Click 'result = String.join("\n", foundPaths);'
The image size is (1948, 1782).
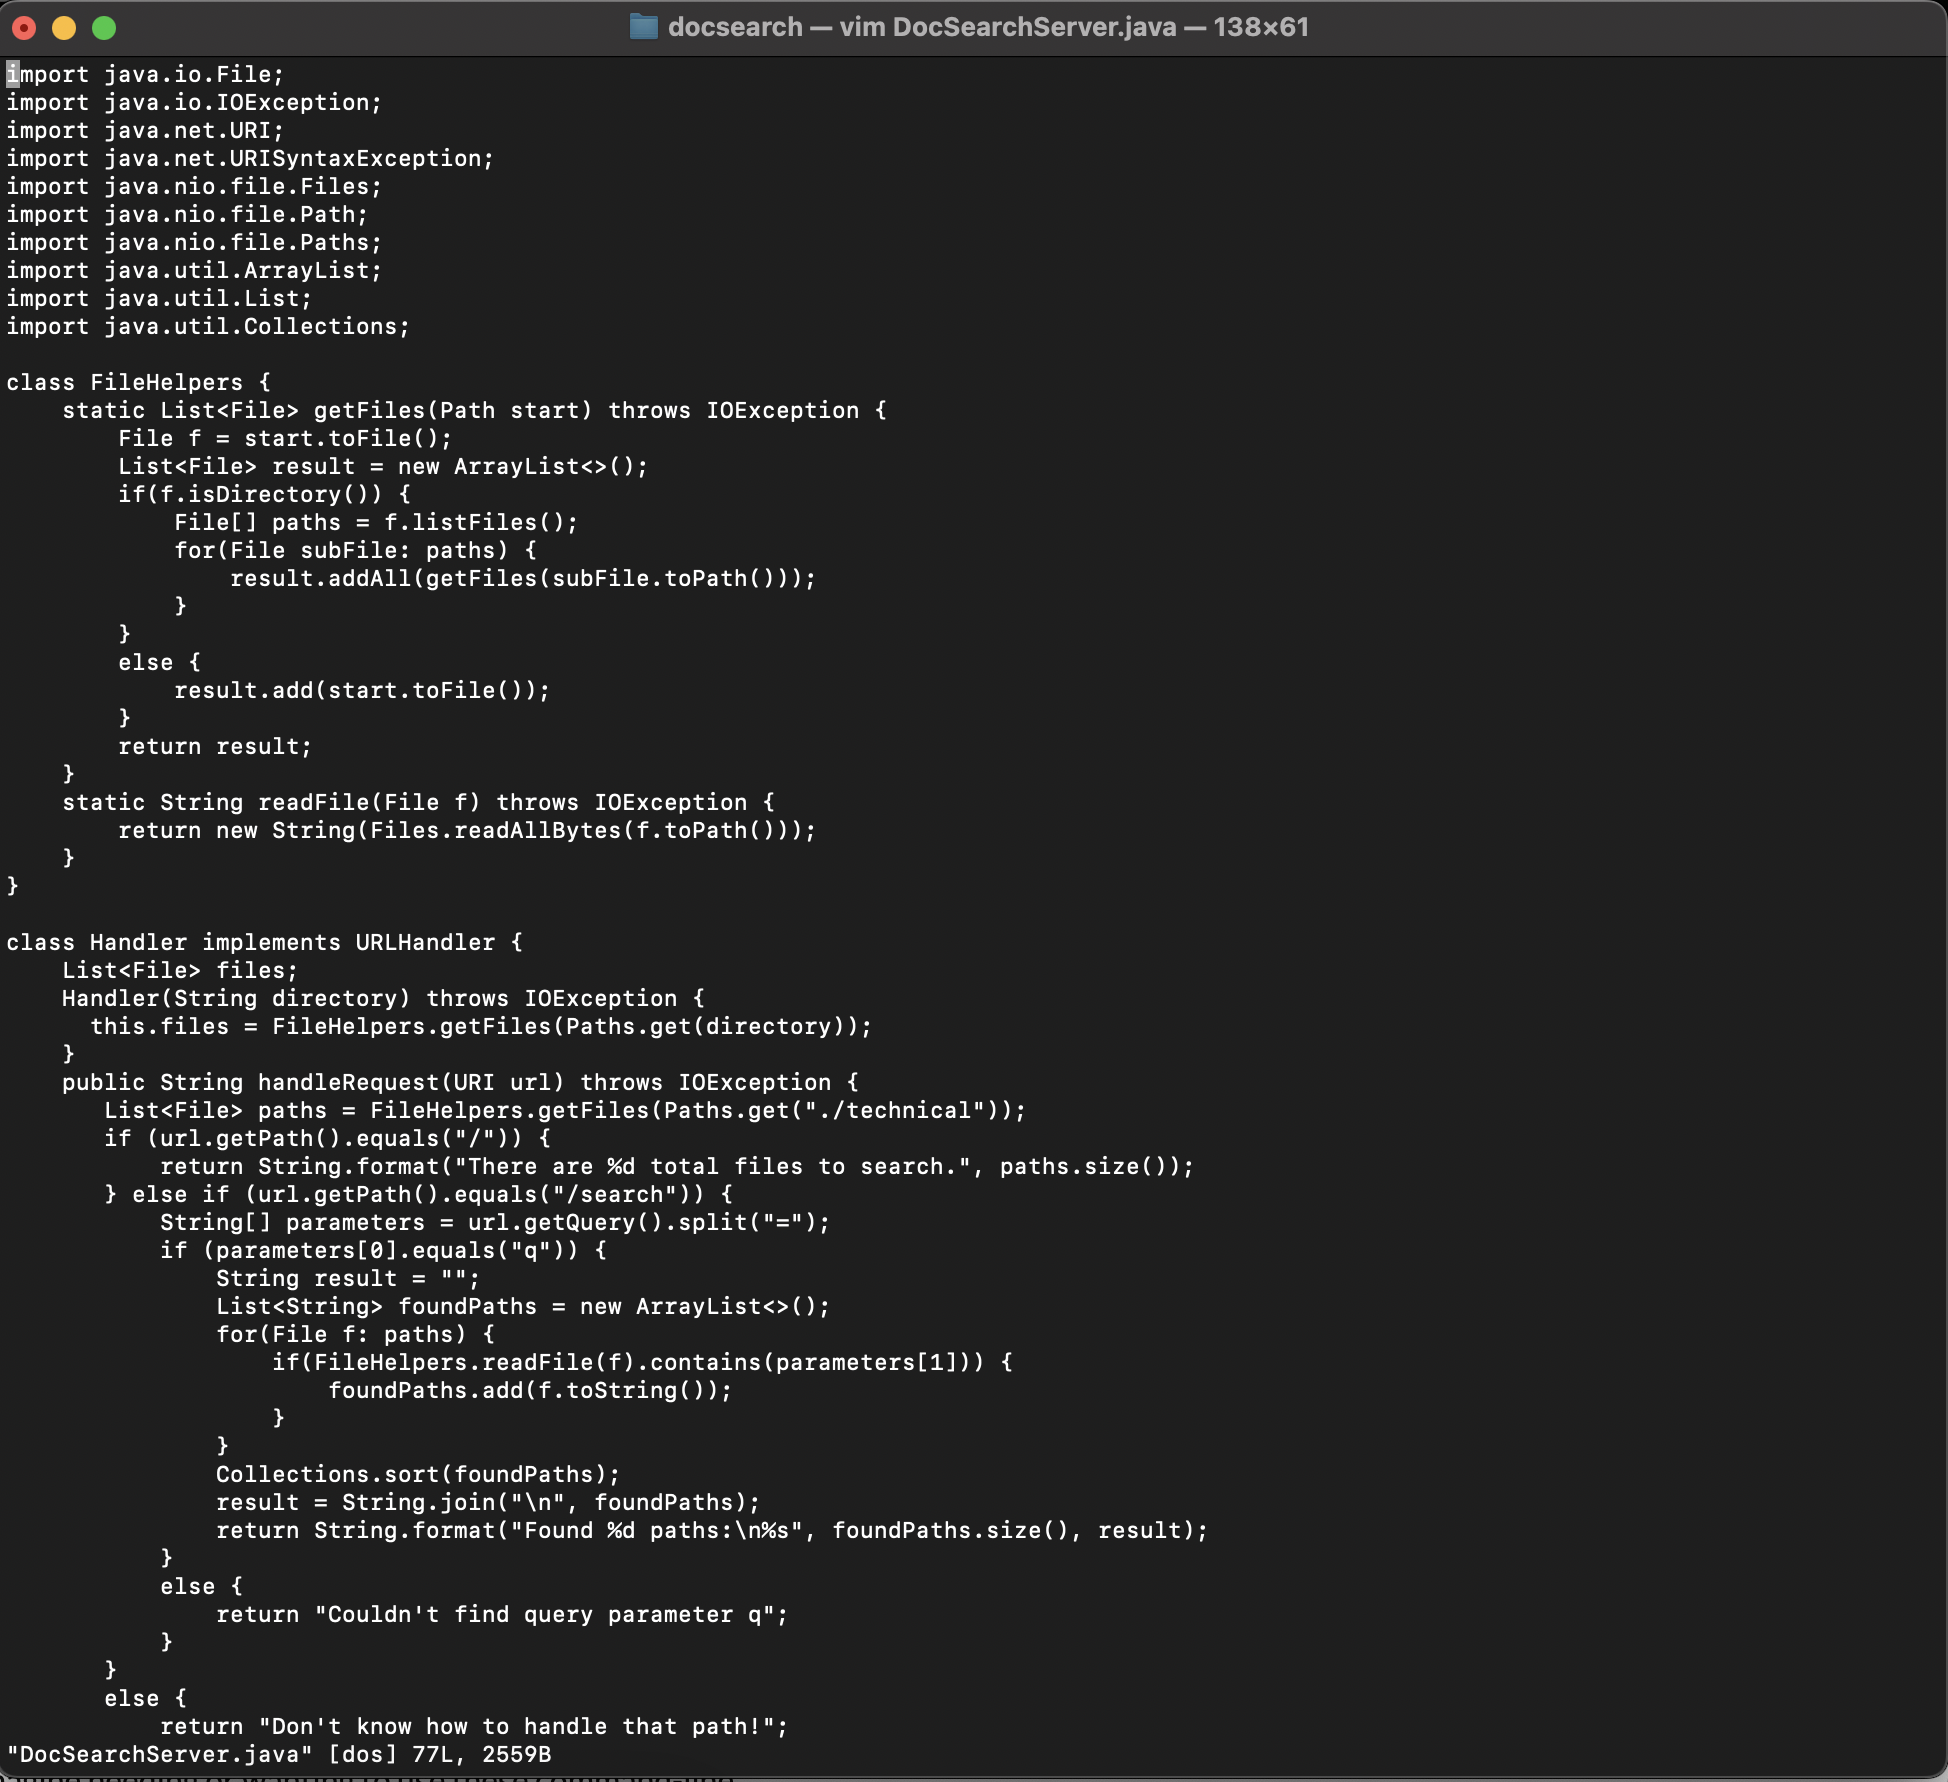point(489,1503)
